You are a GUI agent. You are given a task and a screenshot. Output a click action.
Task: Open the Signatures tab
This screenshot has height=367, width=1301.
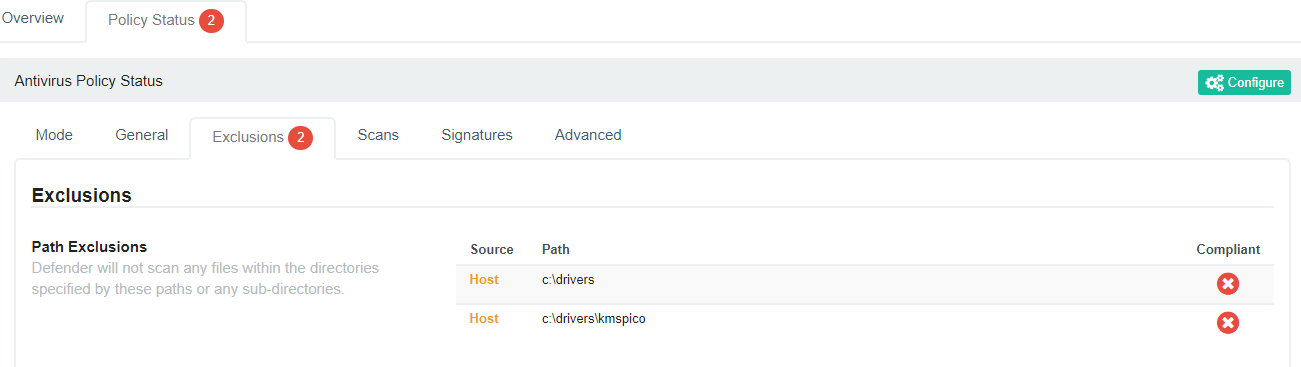477,135
